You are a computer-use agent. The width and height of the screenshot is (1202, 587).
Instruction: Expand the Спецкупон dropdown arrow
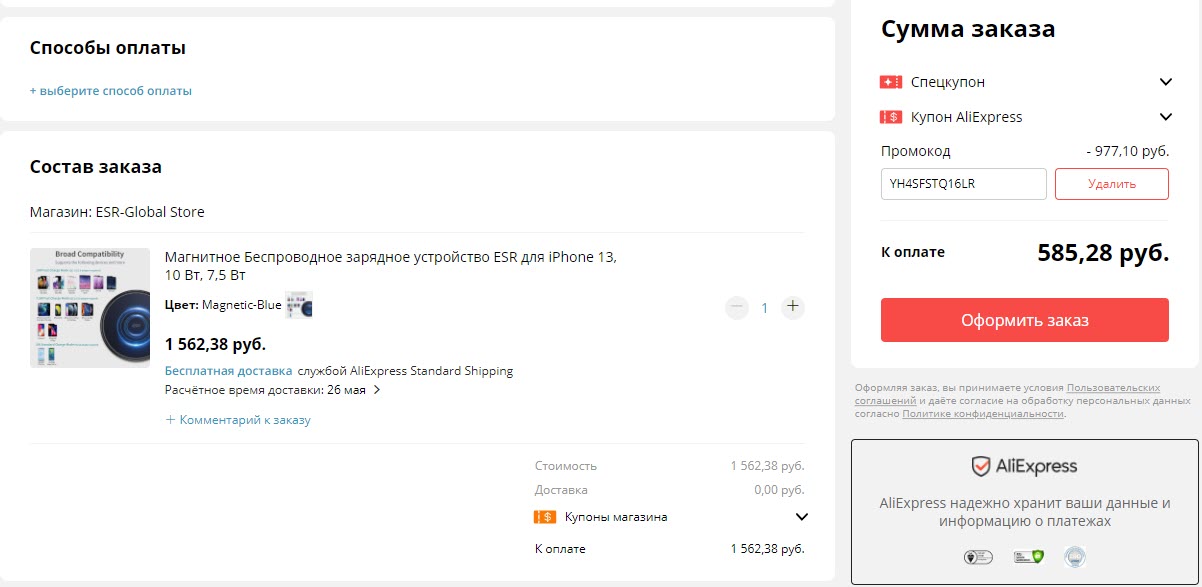1165,82
